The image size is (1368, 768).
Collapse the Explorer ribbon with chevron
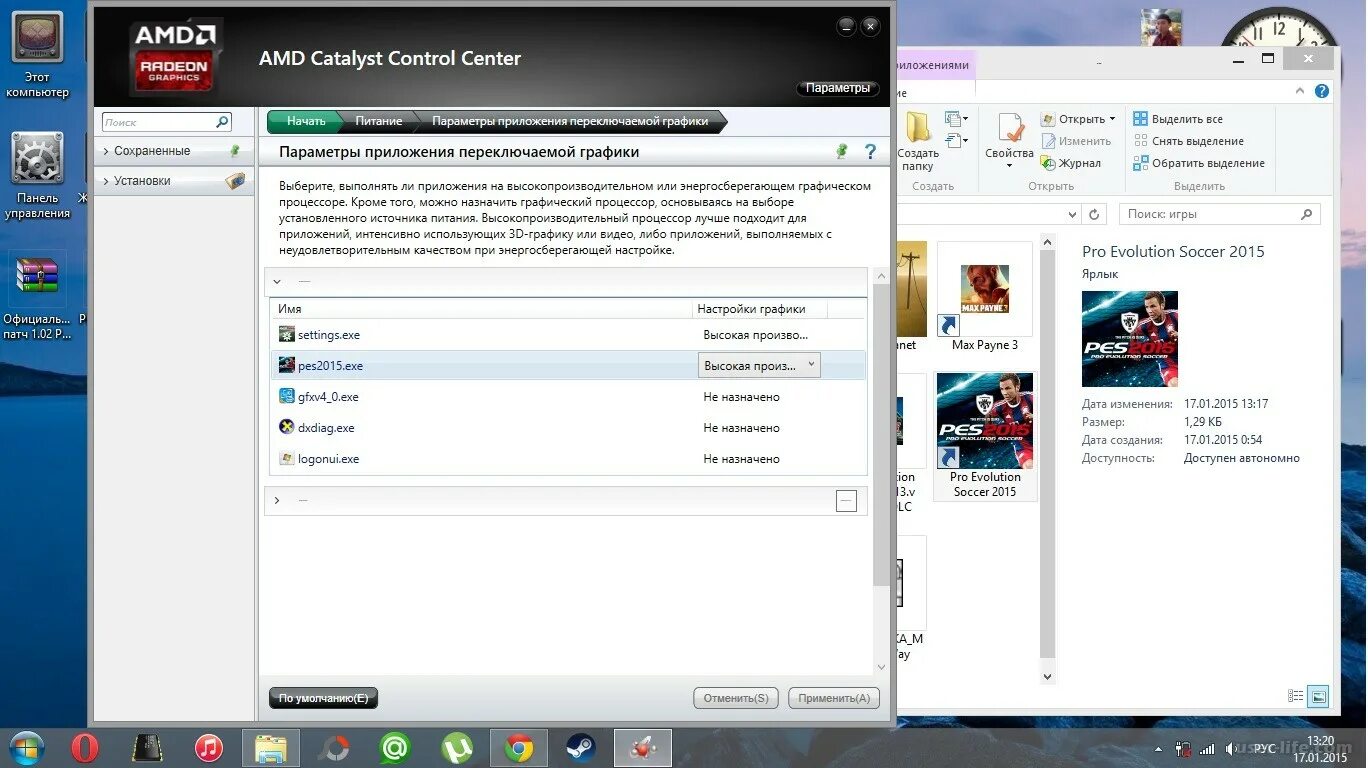click(x=1302, y=91)
